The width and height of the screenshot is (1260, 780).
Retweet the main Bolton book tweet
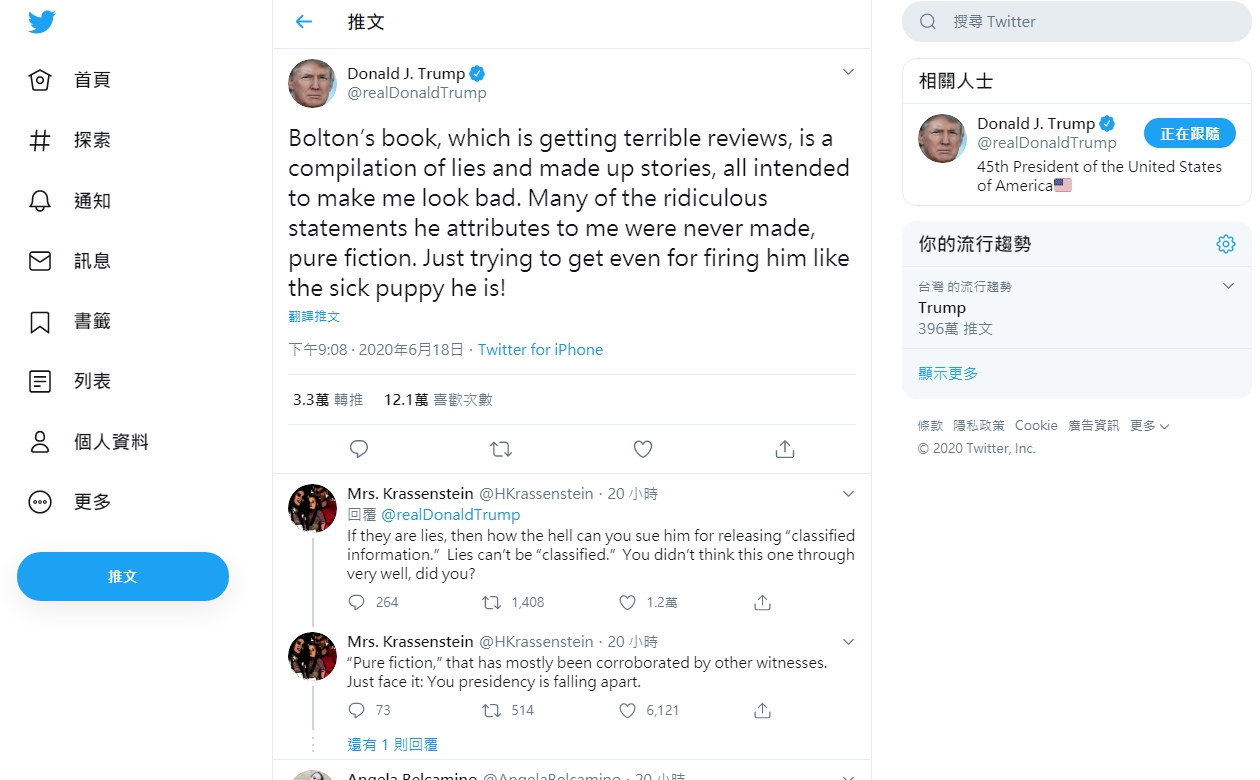(501, 449)
